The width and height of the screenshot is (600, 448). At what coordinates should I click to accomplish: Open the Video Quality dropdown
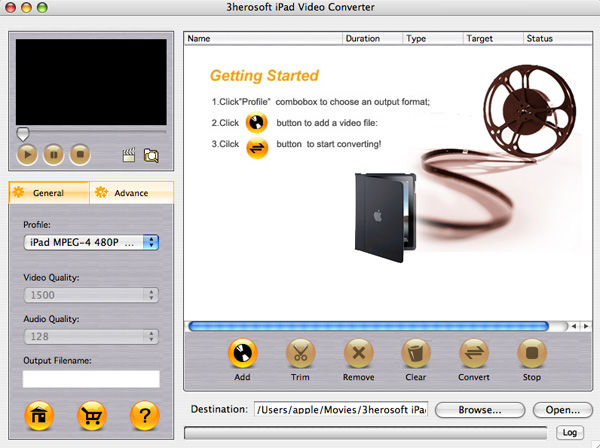(91, 295)
